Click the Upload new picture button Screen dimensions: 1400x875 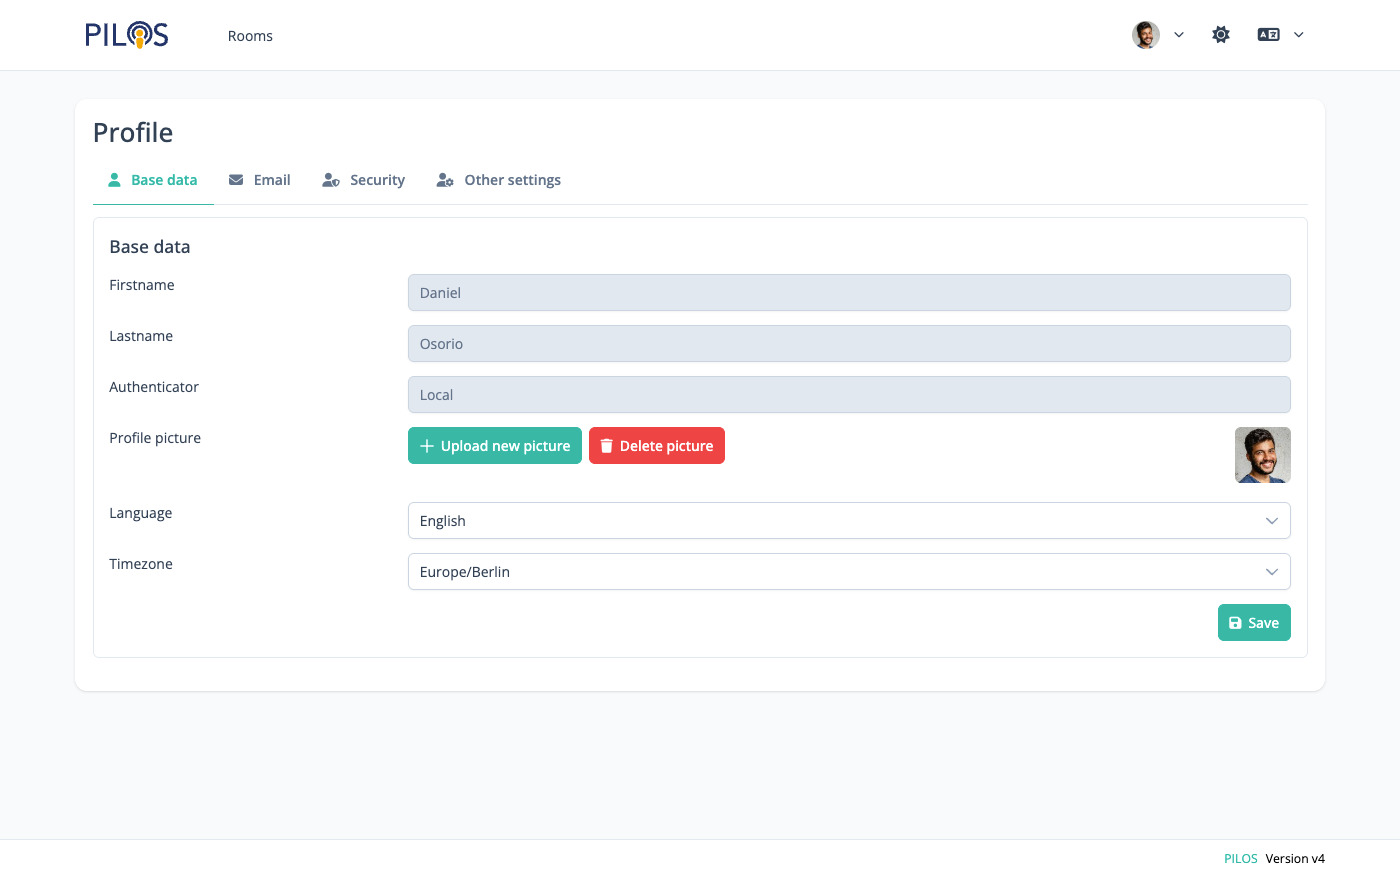[x=494, y=446]
